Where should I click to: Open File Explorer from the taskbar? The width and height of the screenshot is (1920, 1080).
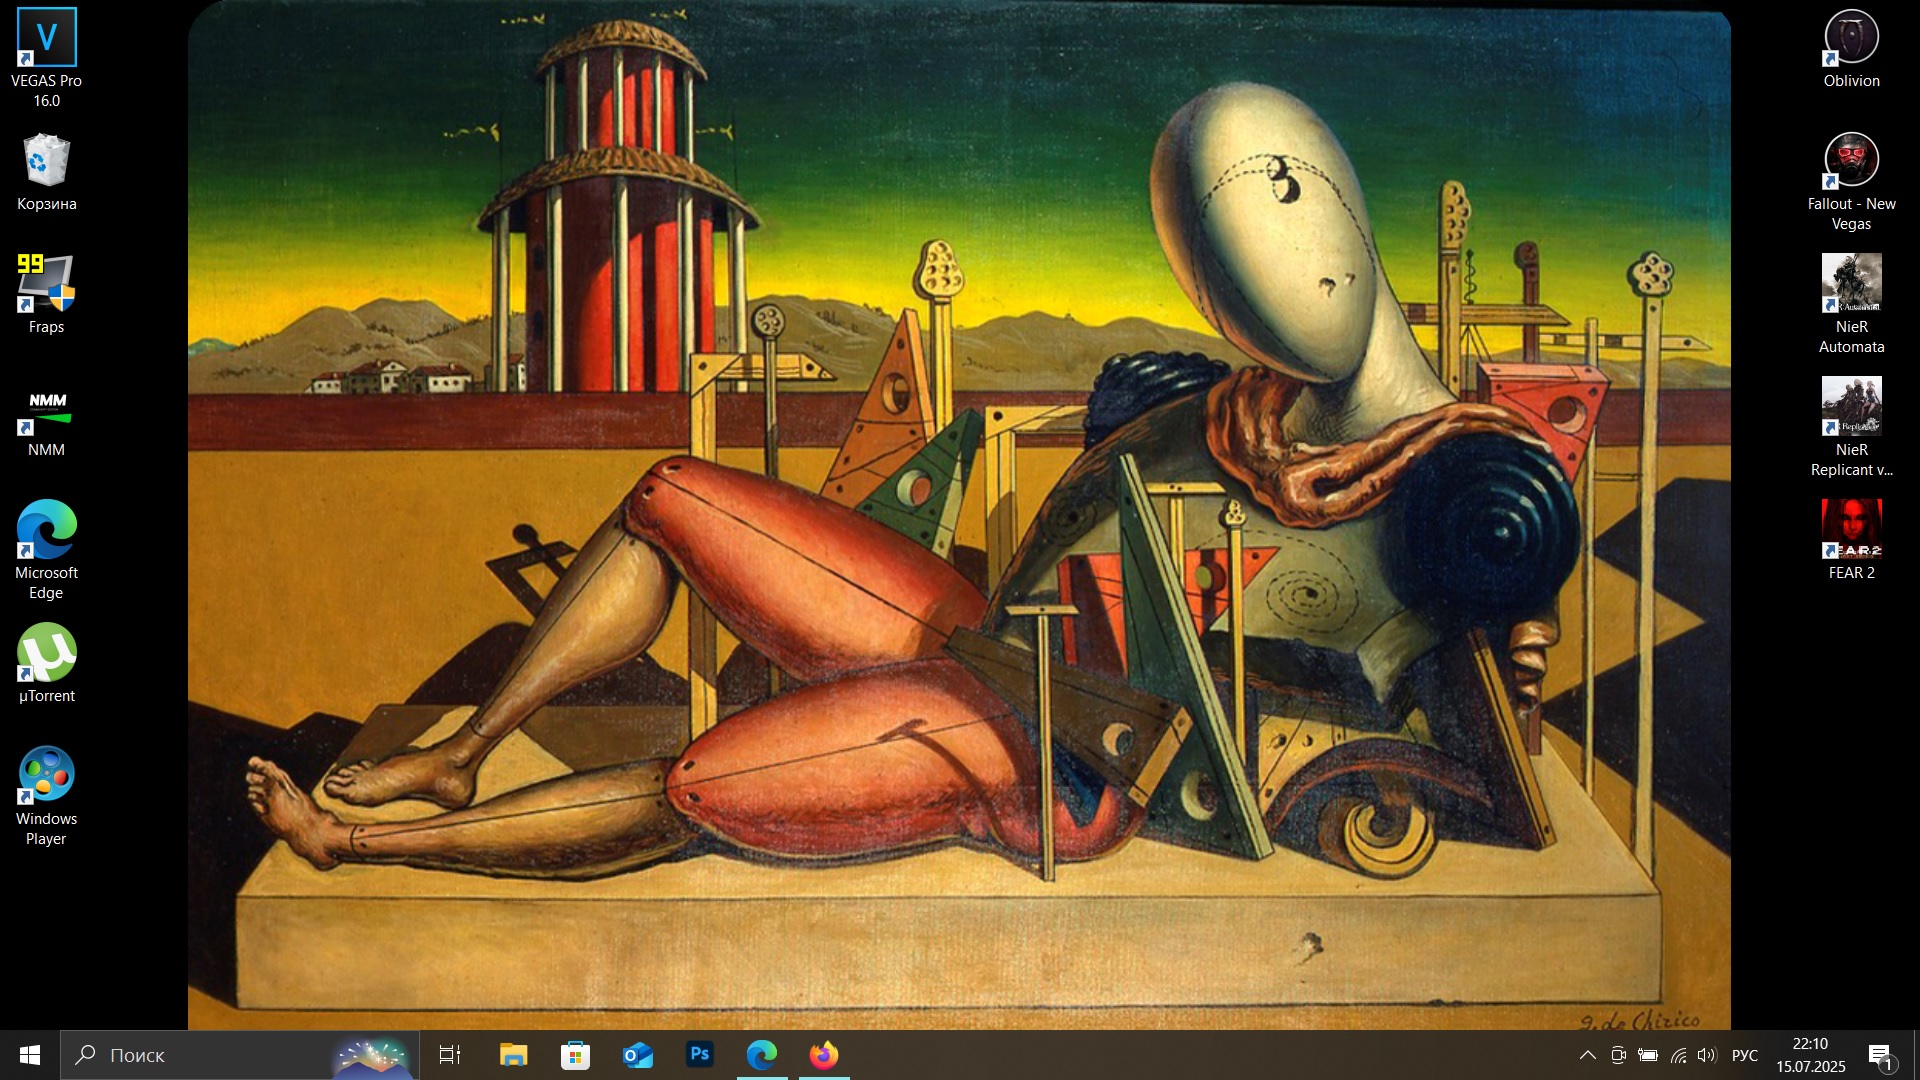[513, 1055]
